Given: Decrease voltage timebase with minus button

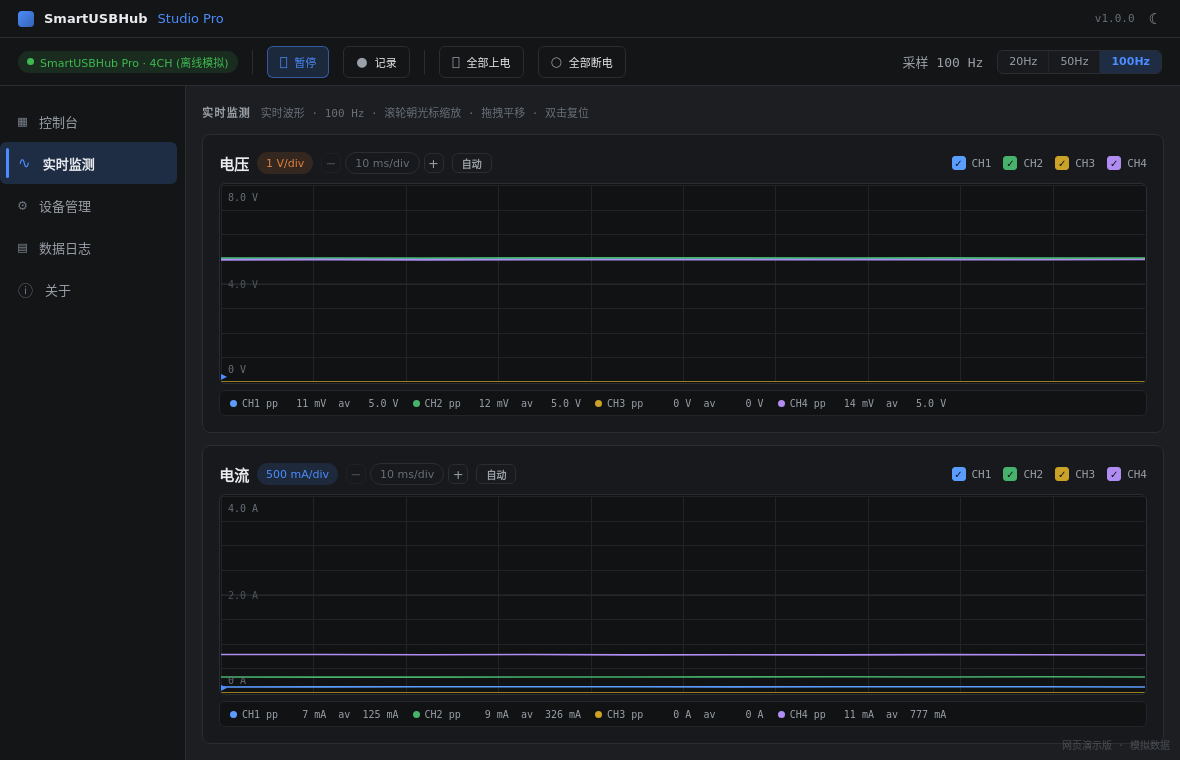Looking at the screenshot, I should point(330,163).
